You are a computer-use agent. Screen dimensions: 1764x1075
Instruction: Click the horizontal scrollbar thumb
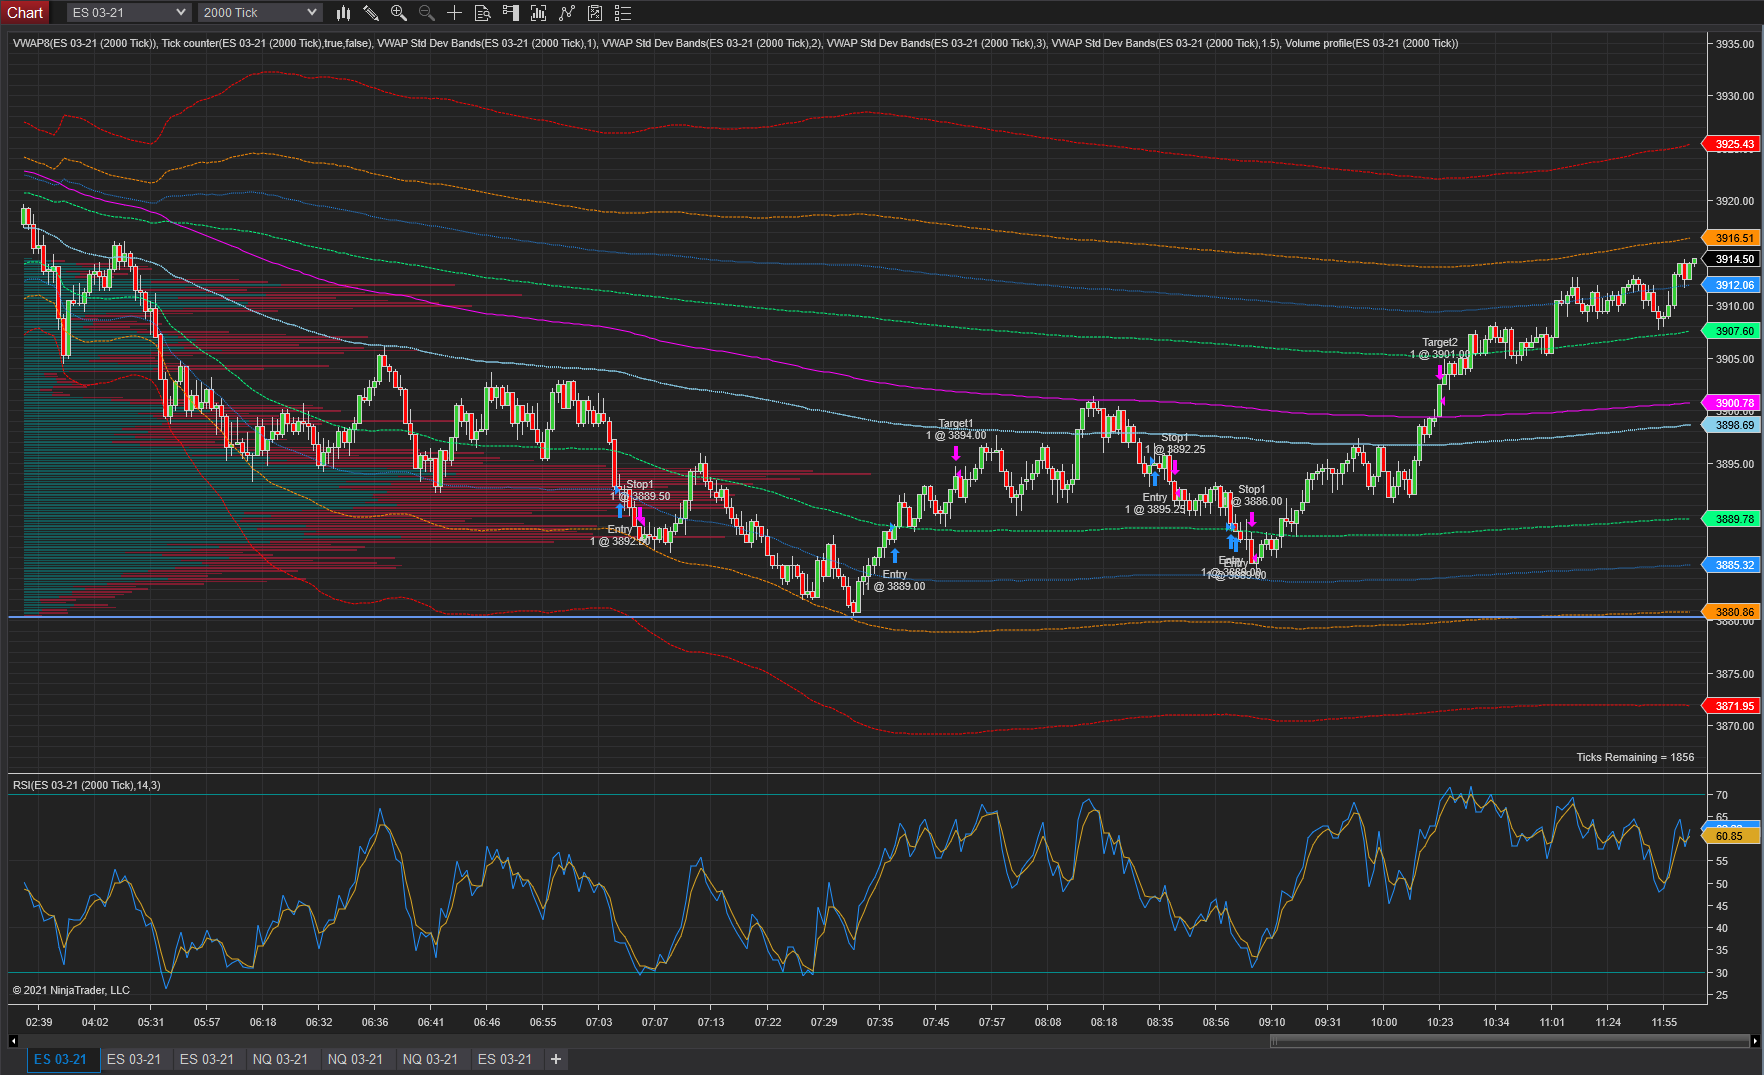coord(1509,1041)
